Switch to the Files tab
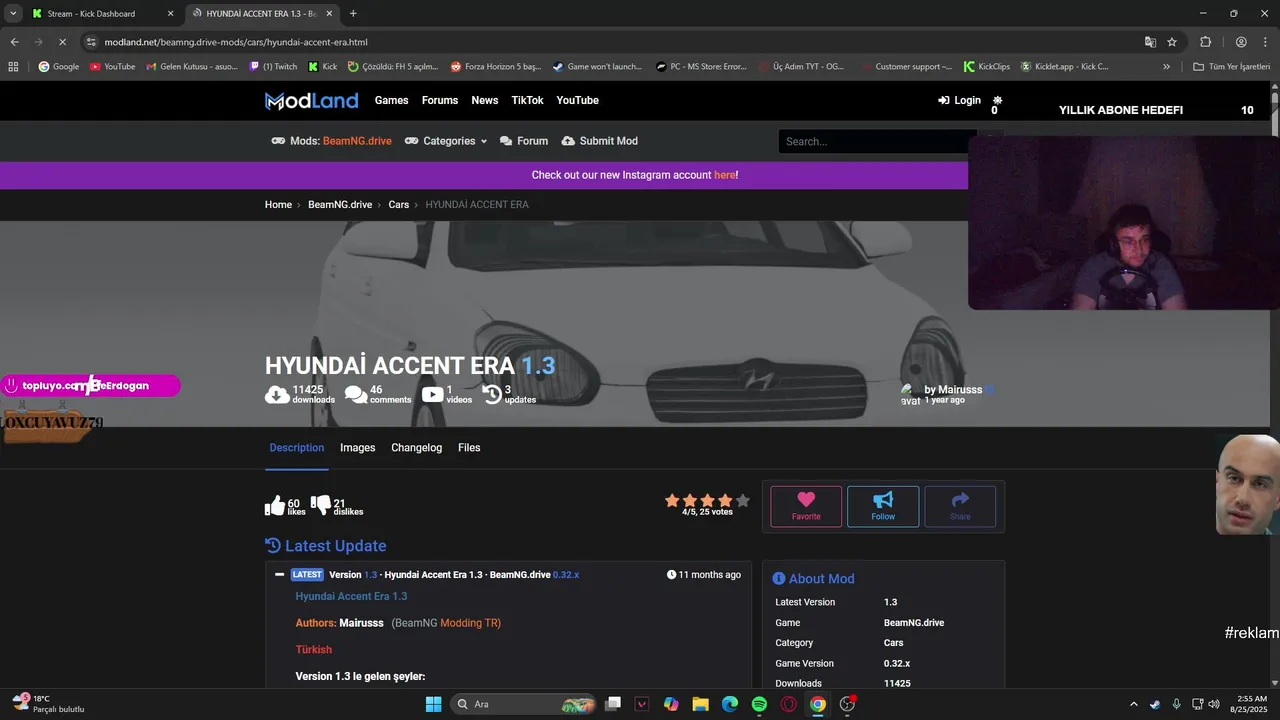The width and height of the screenshot is (1280, 720). (469, 448)
